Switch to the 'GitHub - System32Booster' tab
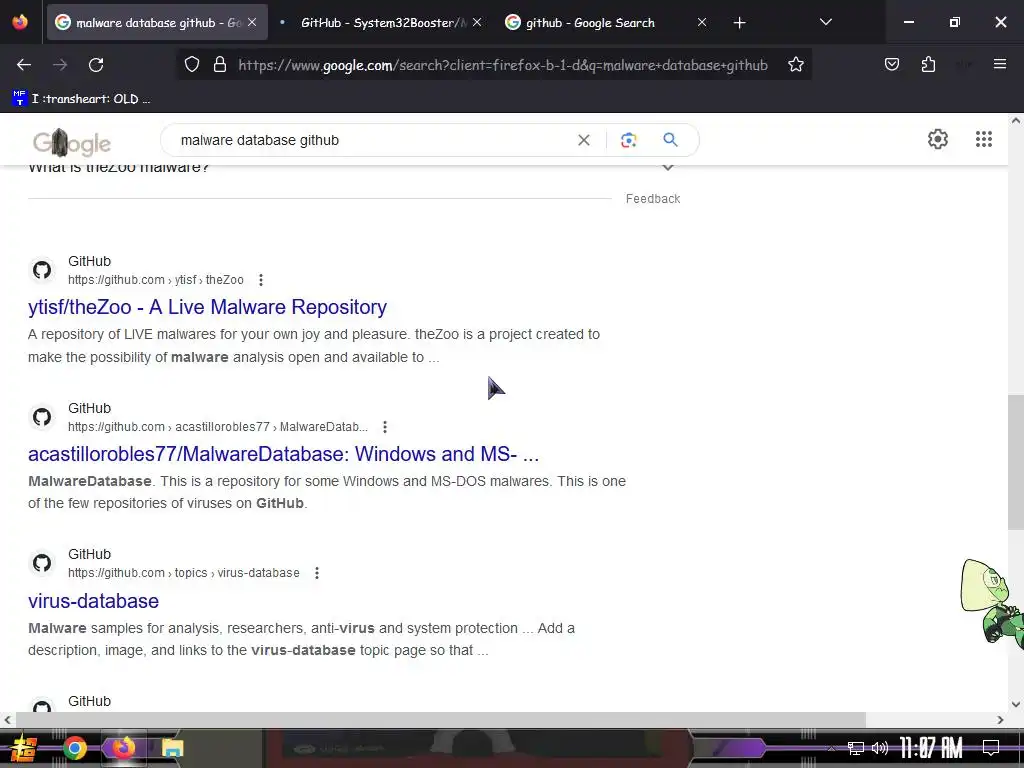The height and width of the screenshot is (768, 1024). pyautogui.click(x=383, y=23)
